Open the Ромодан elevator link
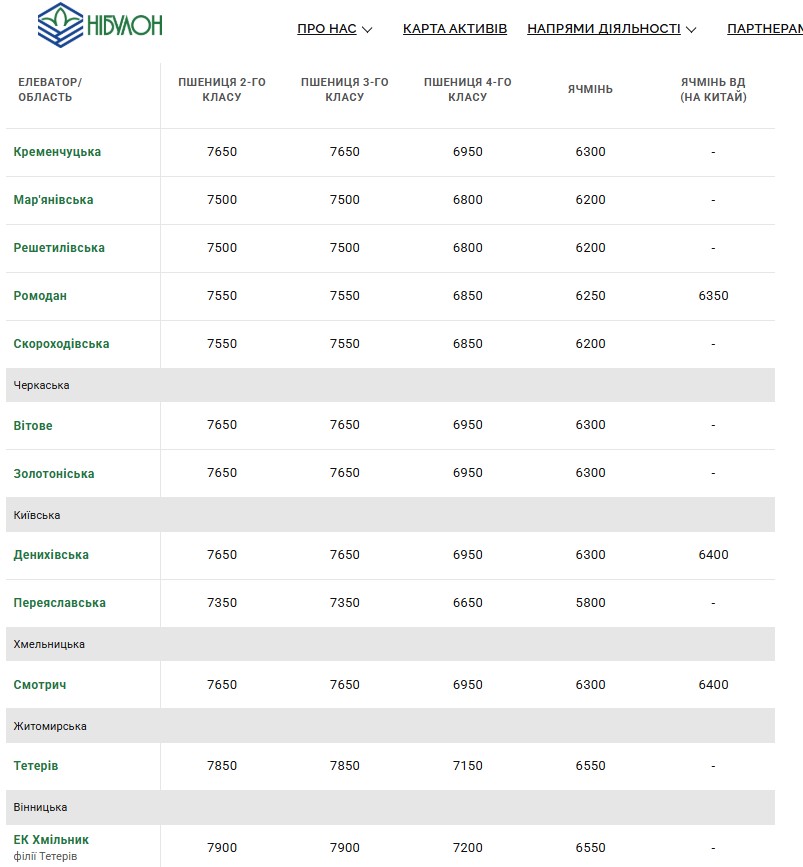This screenshot has width=803, height=867. coord(40,296)
